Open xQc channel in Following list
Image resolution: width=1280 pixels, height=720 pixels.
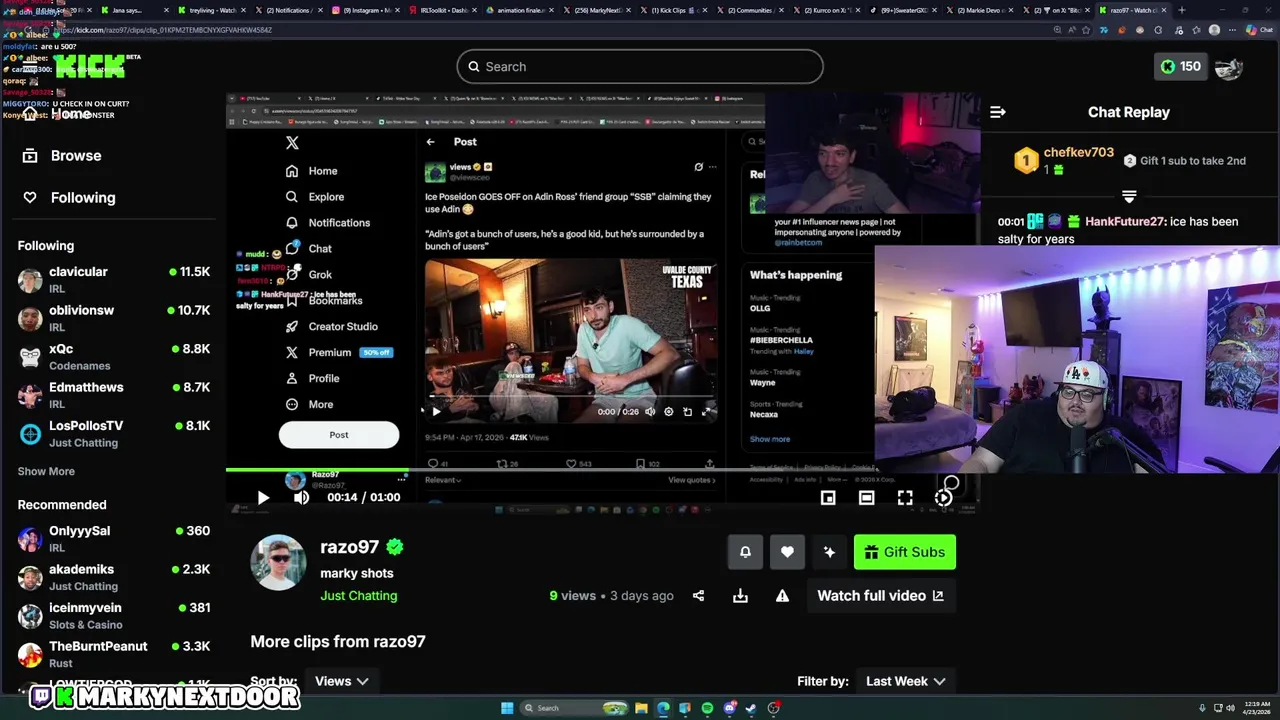tap(114, 357)
